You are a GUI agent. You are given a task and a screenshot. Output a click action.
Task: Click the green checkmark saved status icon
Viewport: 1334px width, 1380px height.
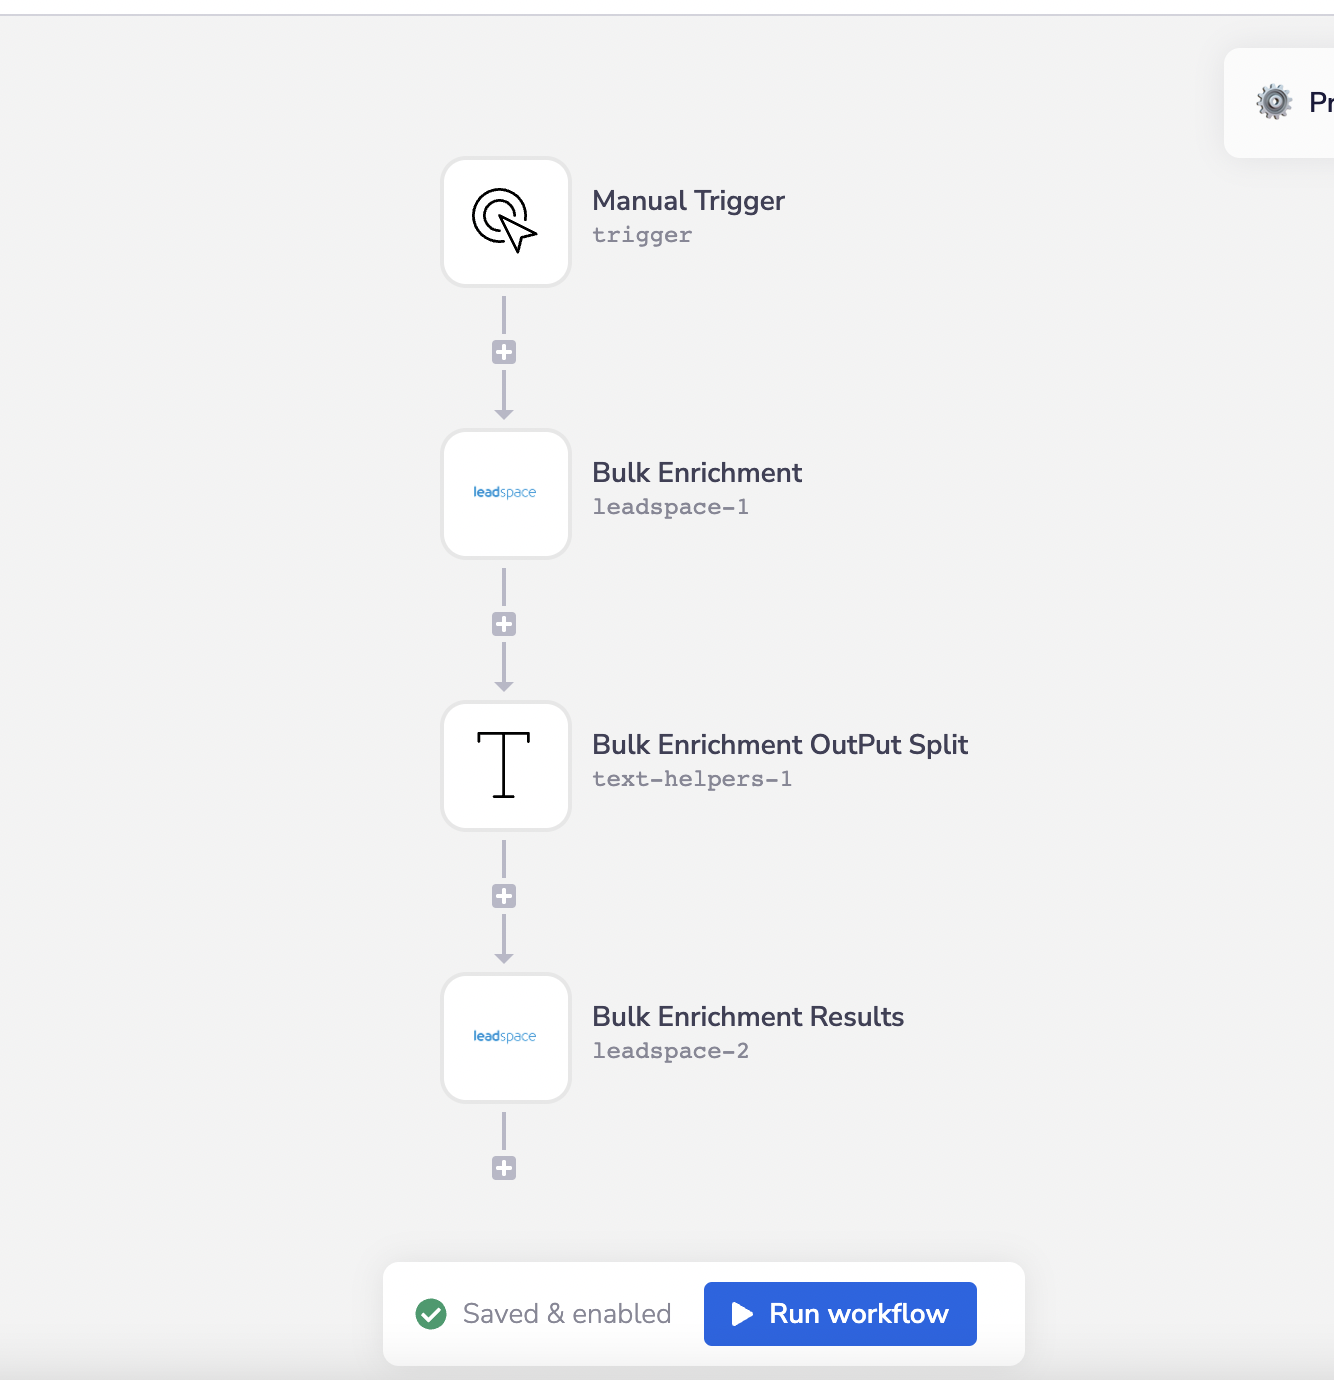[x=431, y=1314]
